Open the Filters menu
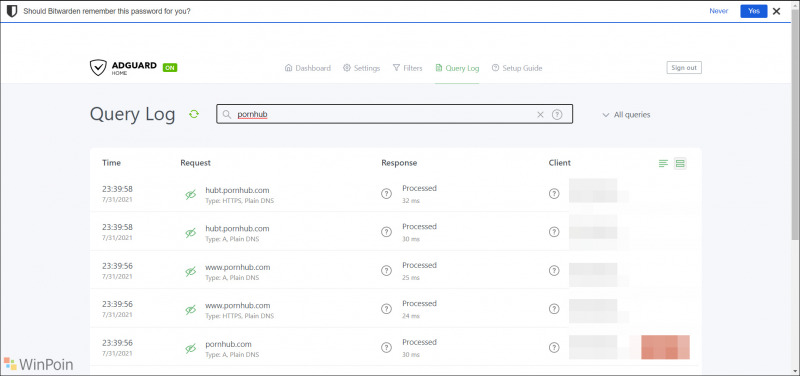Viewport: 800px width, 376px height. point(408,68)
